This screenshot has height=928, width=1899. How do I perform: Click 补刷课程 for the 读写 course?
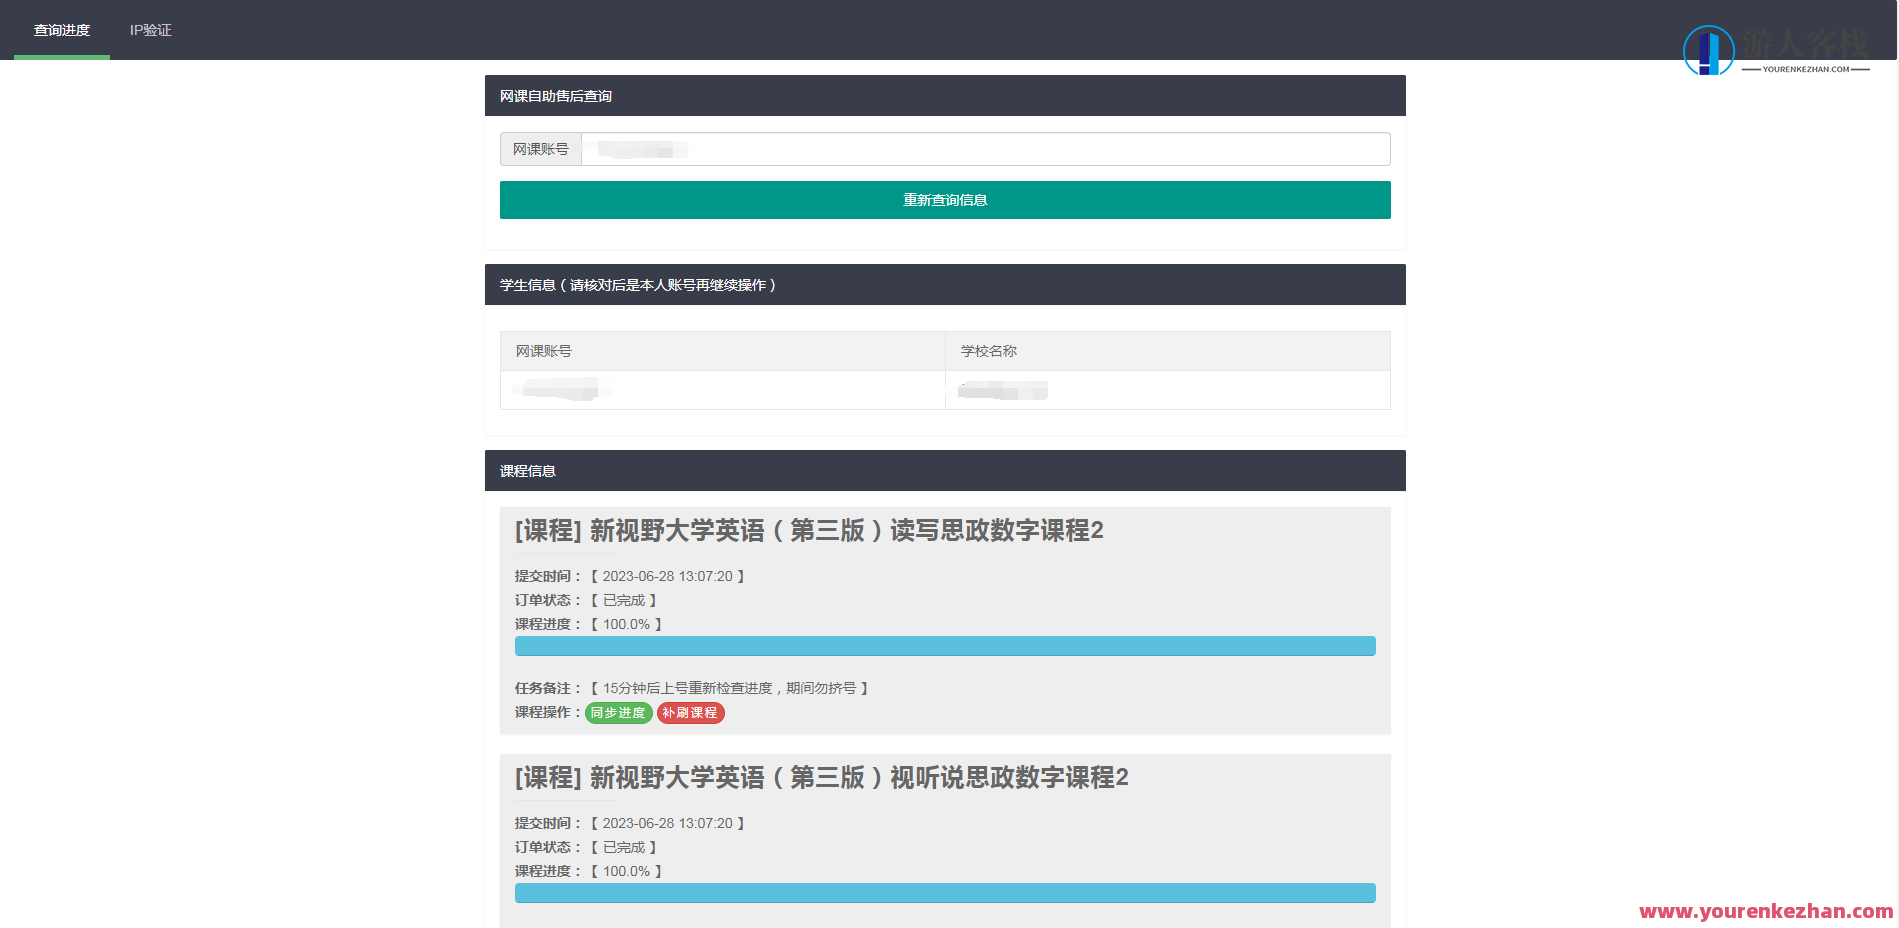(691, 713)
